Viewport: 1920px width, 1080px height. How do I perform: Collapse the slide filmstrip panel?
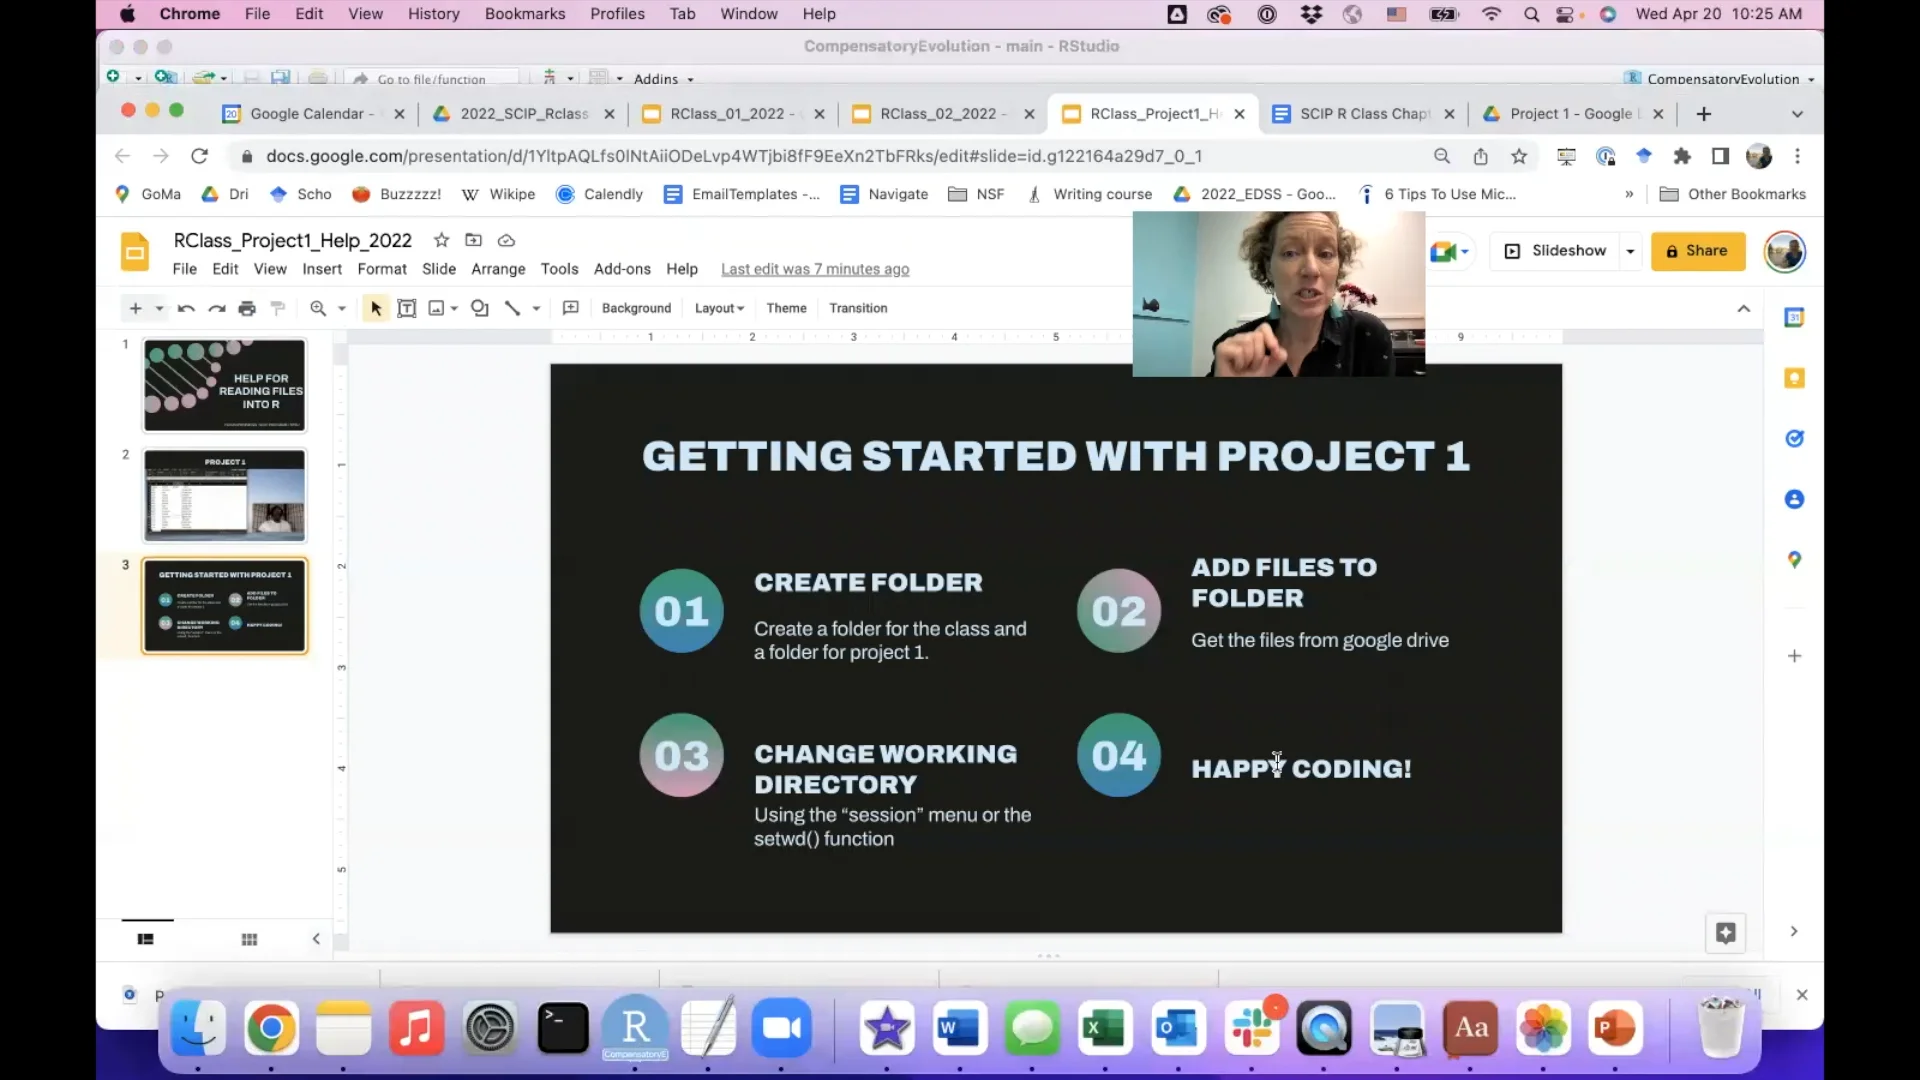[x=316, y=939]
